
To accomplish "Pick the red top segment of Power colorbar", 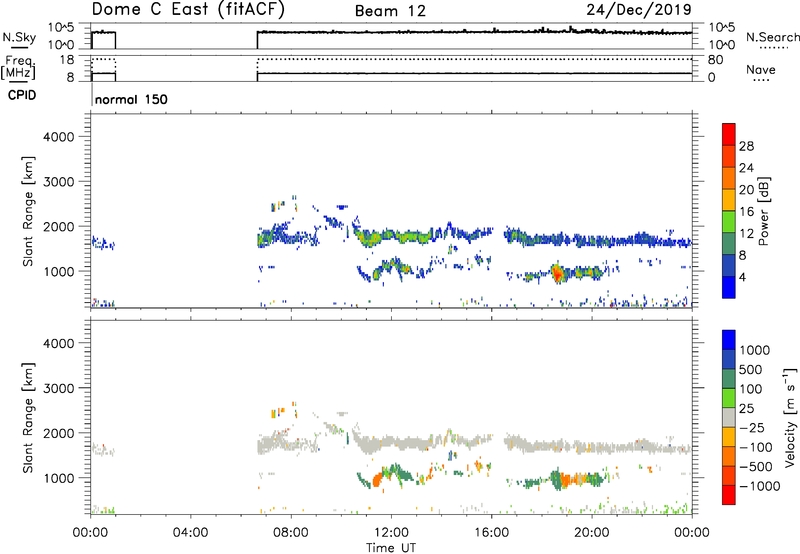I will point(729,134).
